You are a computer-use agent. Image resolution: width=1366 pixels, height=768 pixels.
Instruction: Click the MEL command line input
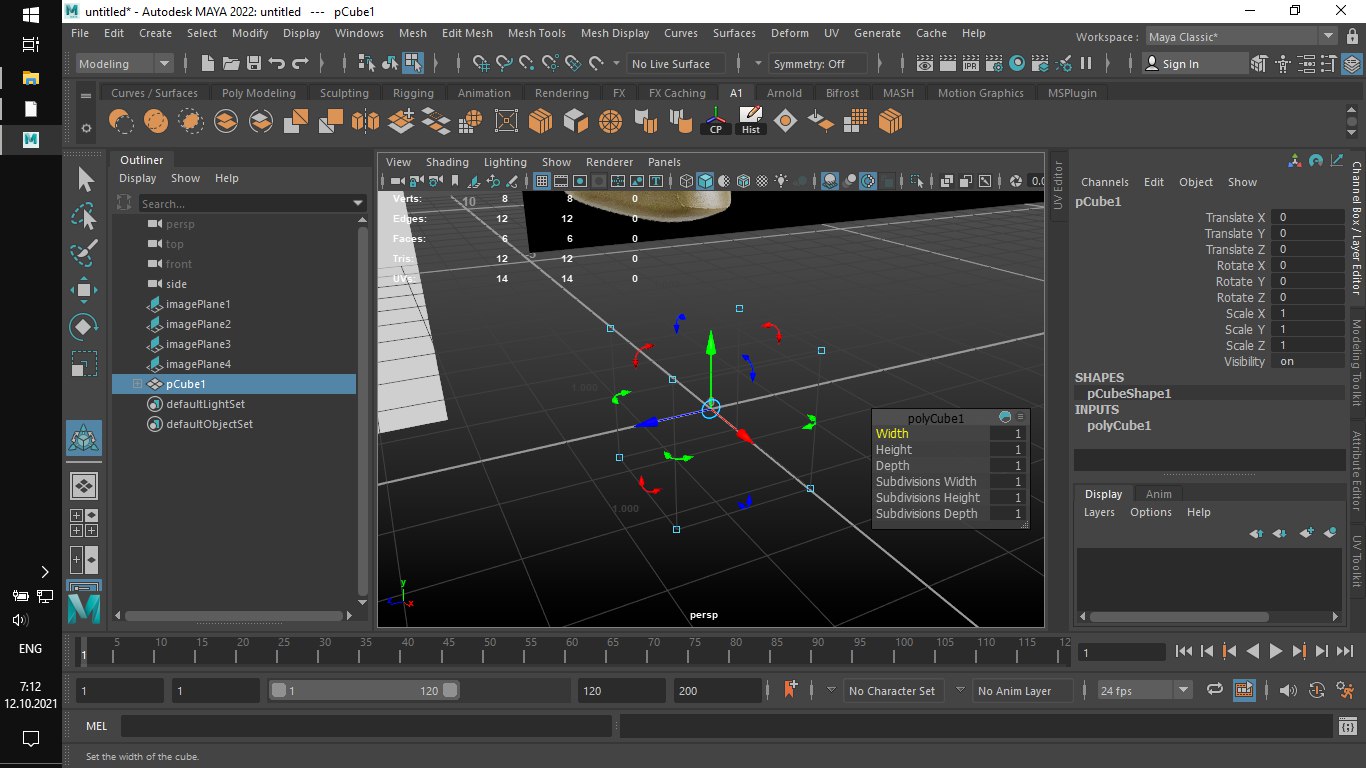click(366, 726)
